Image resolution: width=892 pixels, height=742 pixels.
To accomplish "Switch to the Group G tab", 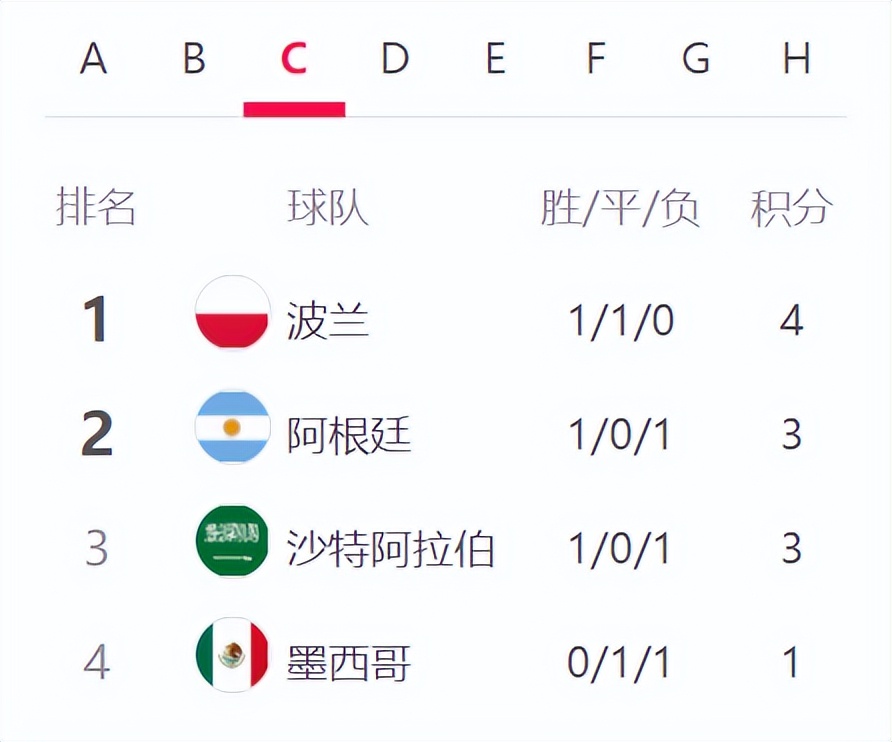I will [696, 61].
